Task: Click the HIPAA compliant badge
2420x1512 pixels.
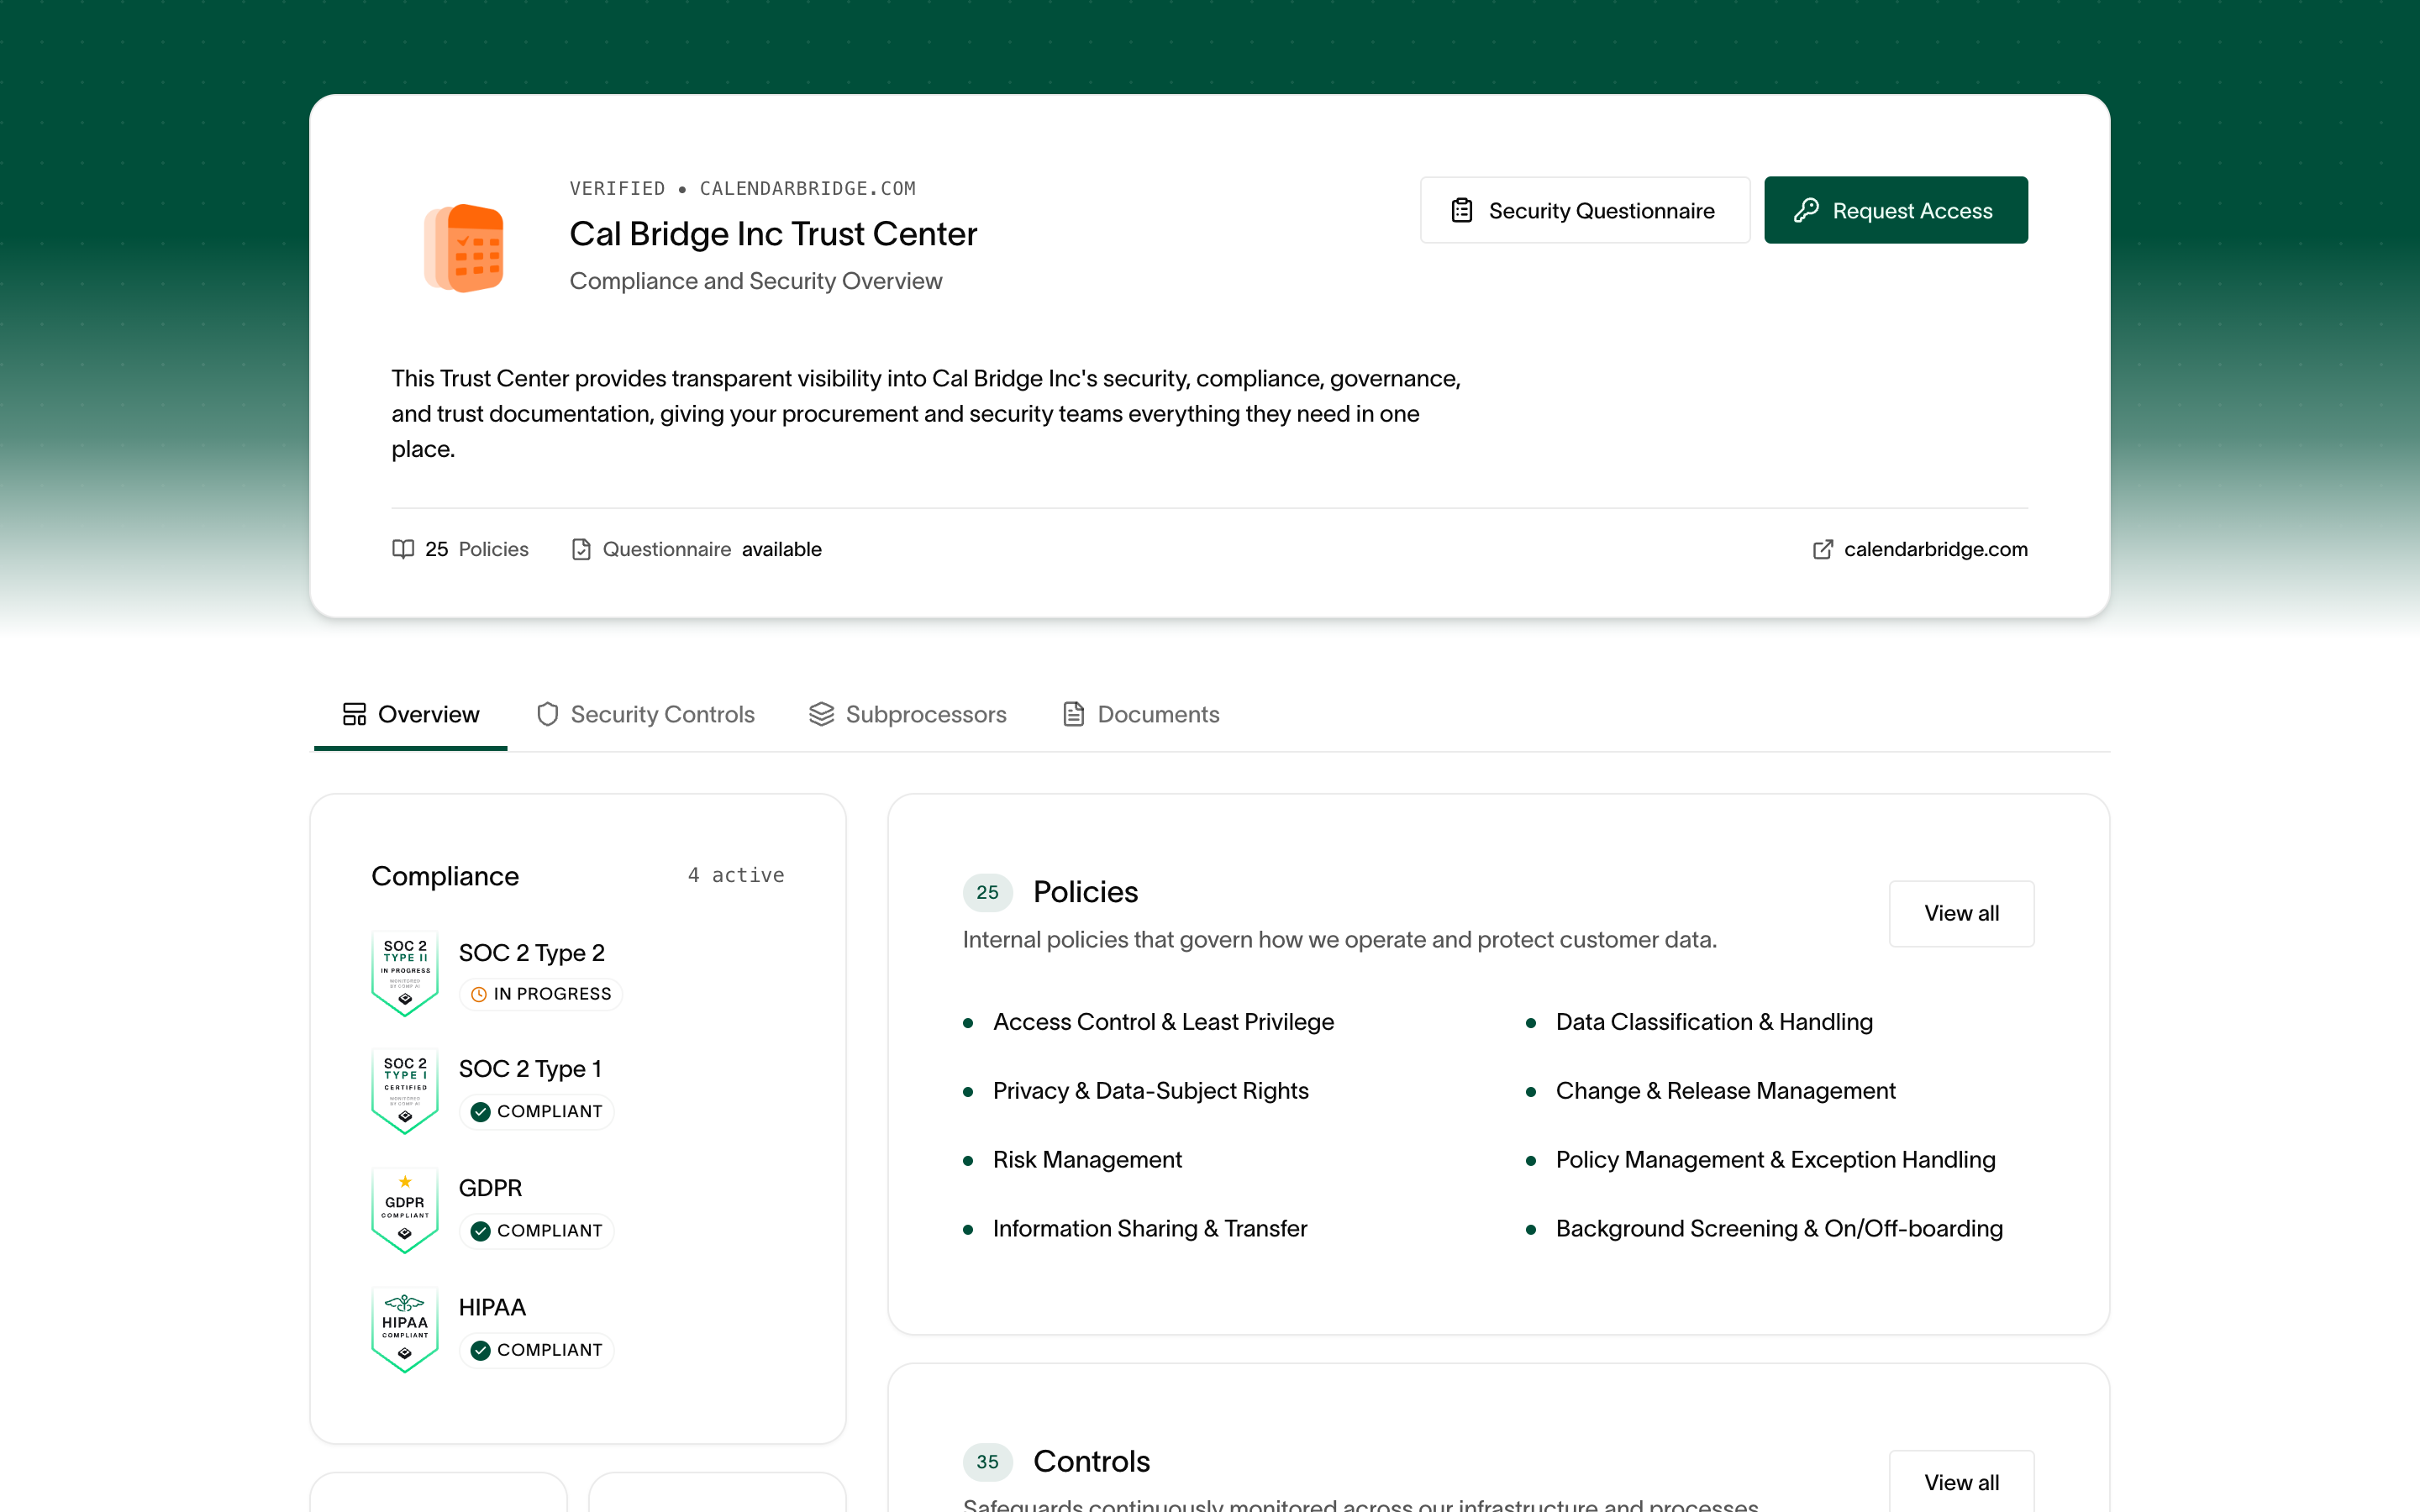Action: (405, 1329)
